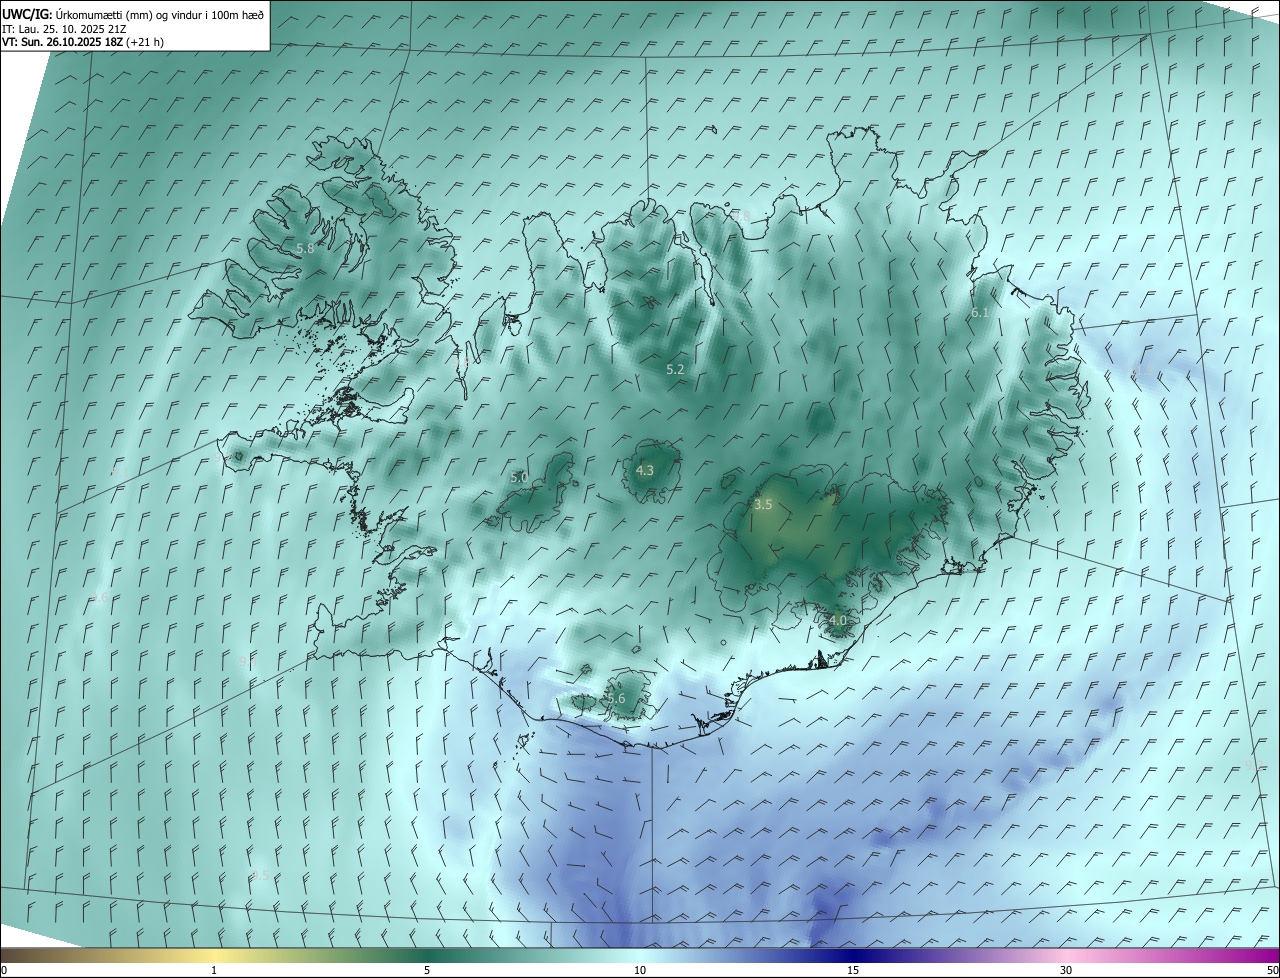Click the 30 tick label on the colorbar
This screenshot has height=978, width=1280.
[x=1066, y=970]
